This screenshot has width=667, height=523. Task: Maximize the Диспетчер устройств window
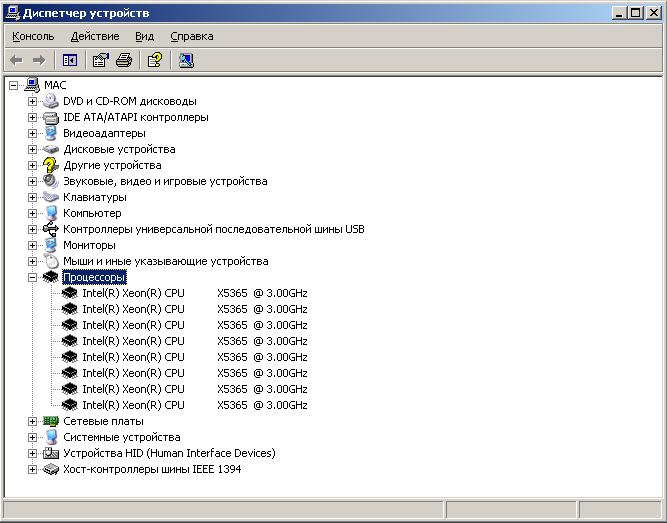pyautogui.click(x=636, y=13)
